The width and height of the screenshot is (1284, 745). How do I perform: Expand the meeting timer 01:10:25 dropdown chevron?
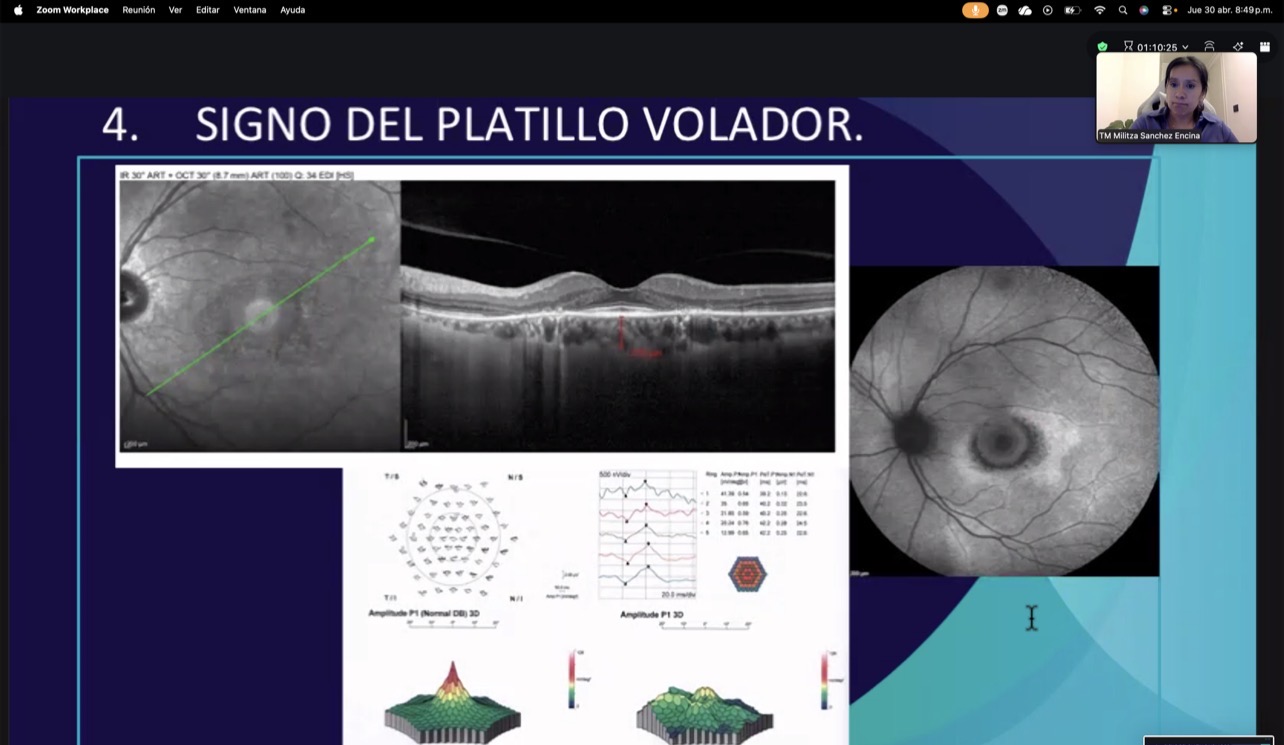pyautogui.click(x=1185, y=47)
